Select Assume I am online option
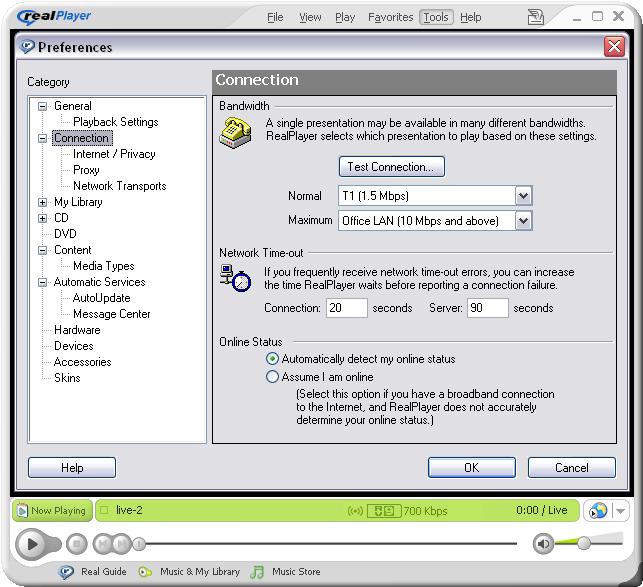 click(x=320, y=377)
